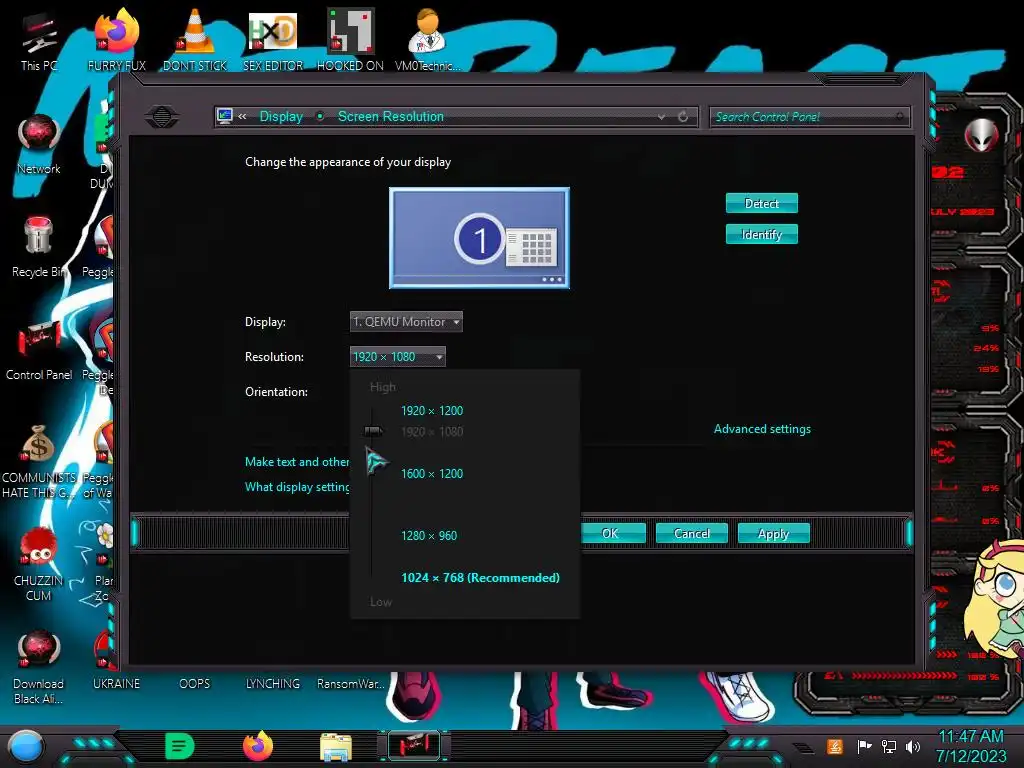Click the Identify button

(x=761, y=234)
